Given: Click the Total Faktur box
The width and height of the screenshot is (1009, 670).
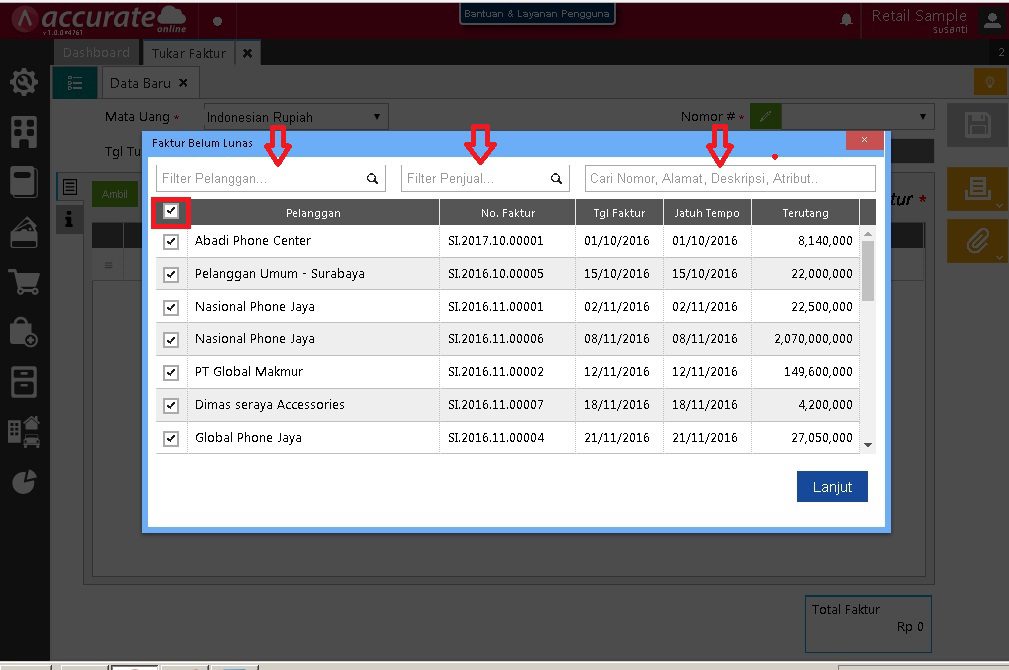Looking at the screenshot, I should click(868, 624).
